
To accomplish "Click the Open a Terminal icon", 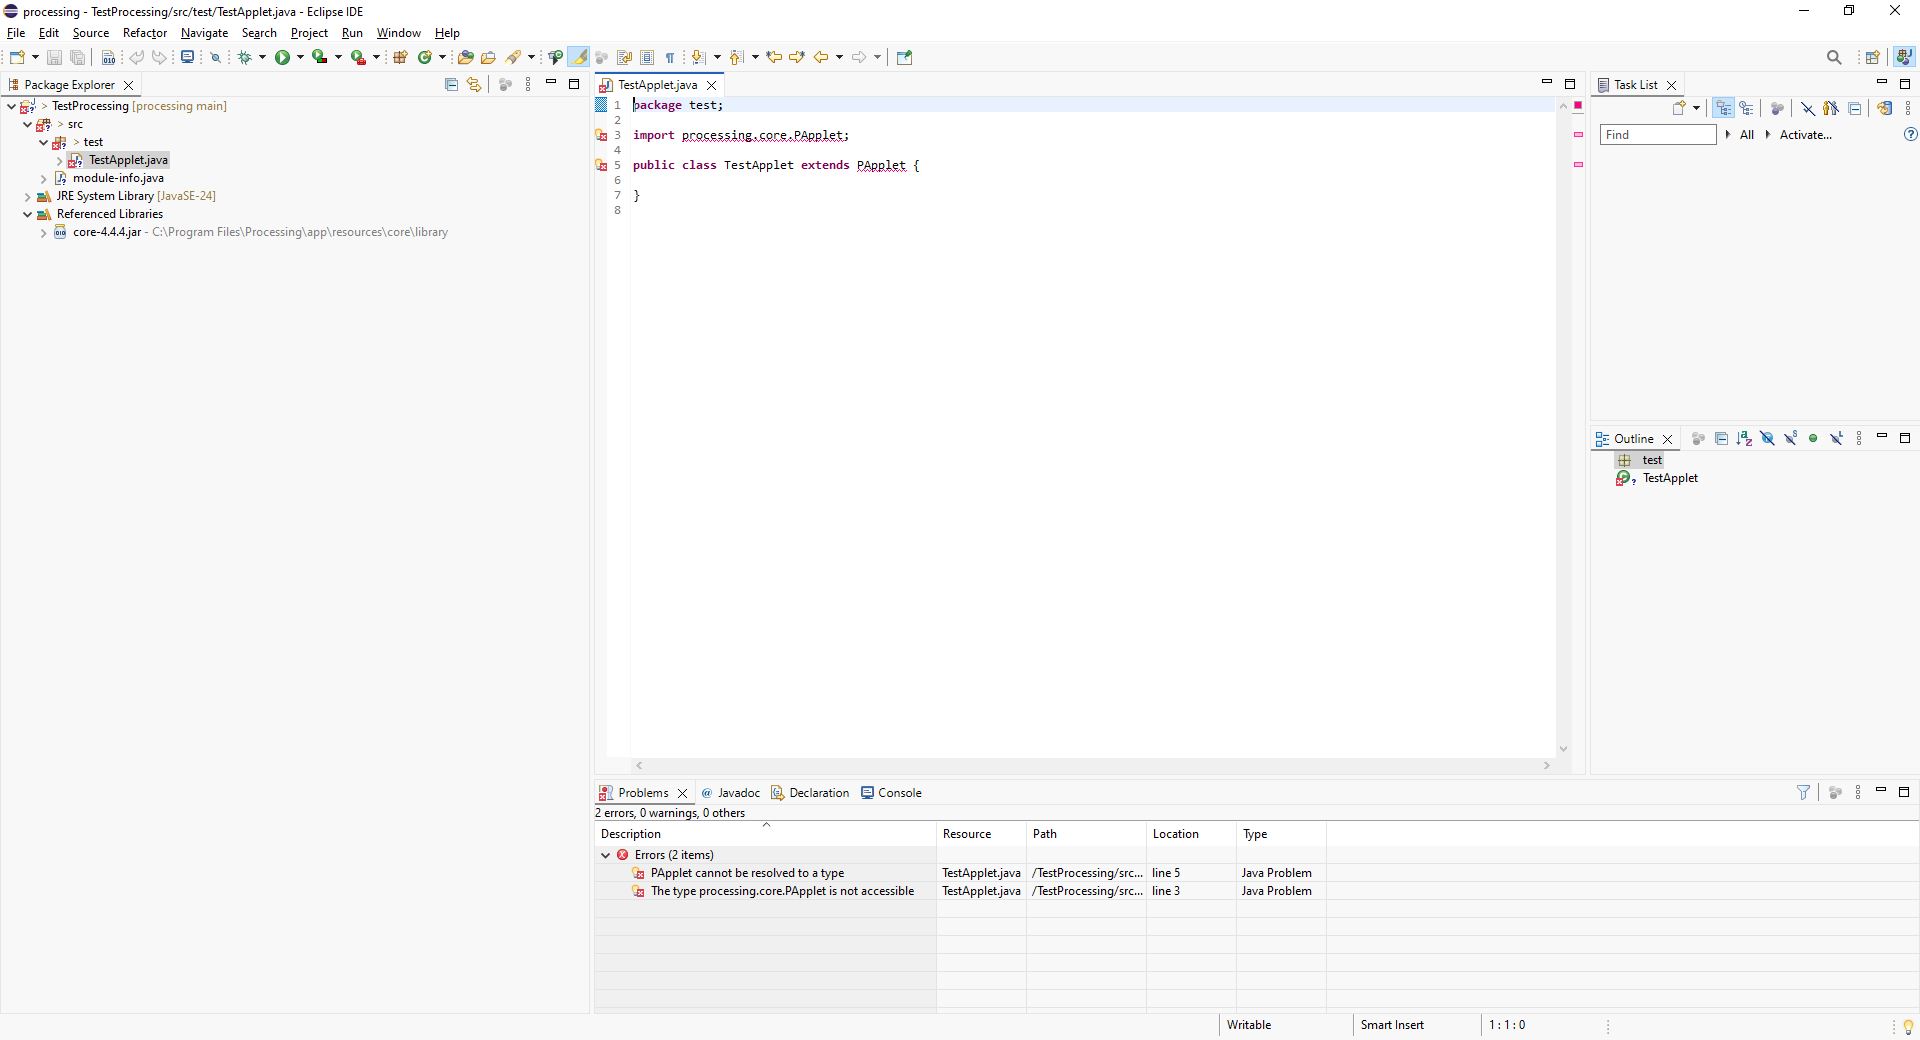I will 187,57.
